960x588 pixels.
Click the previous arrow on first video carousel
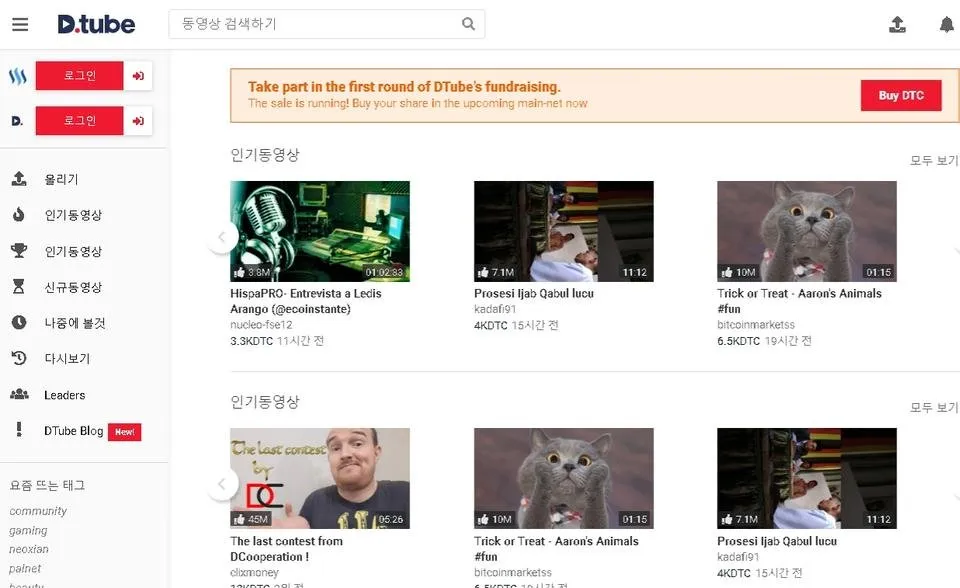coord(222,237)
